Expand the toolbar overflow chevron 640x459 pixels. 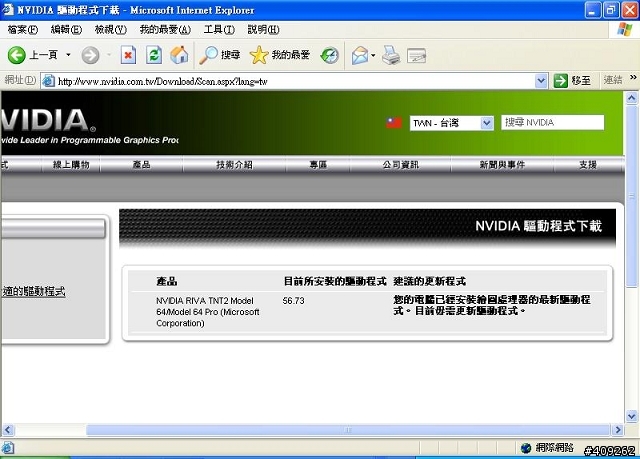click(x=633, y=77)
